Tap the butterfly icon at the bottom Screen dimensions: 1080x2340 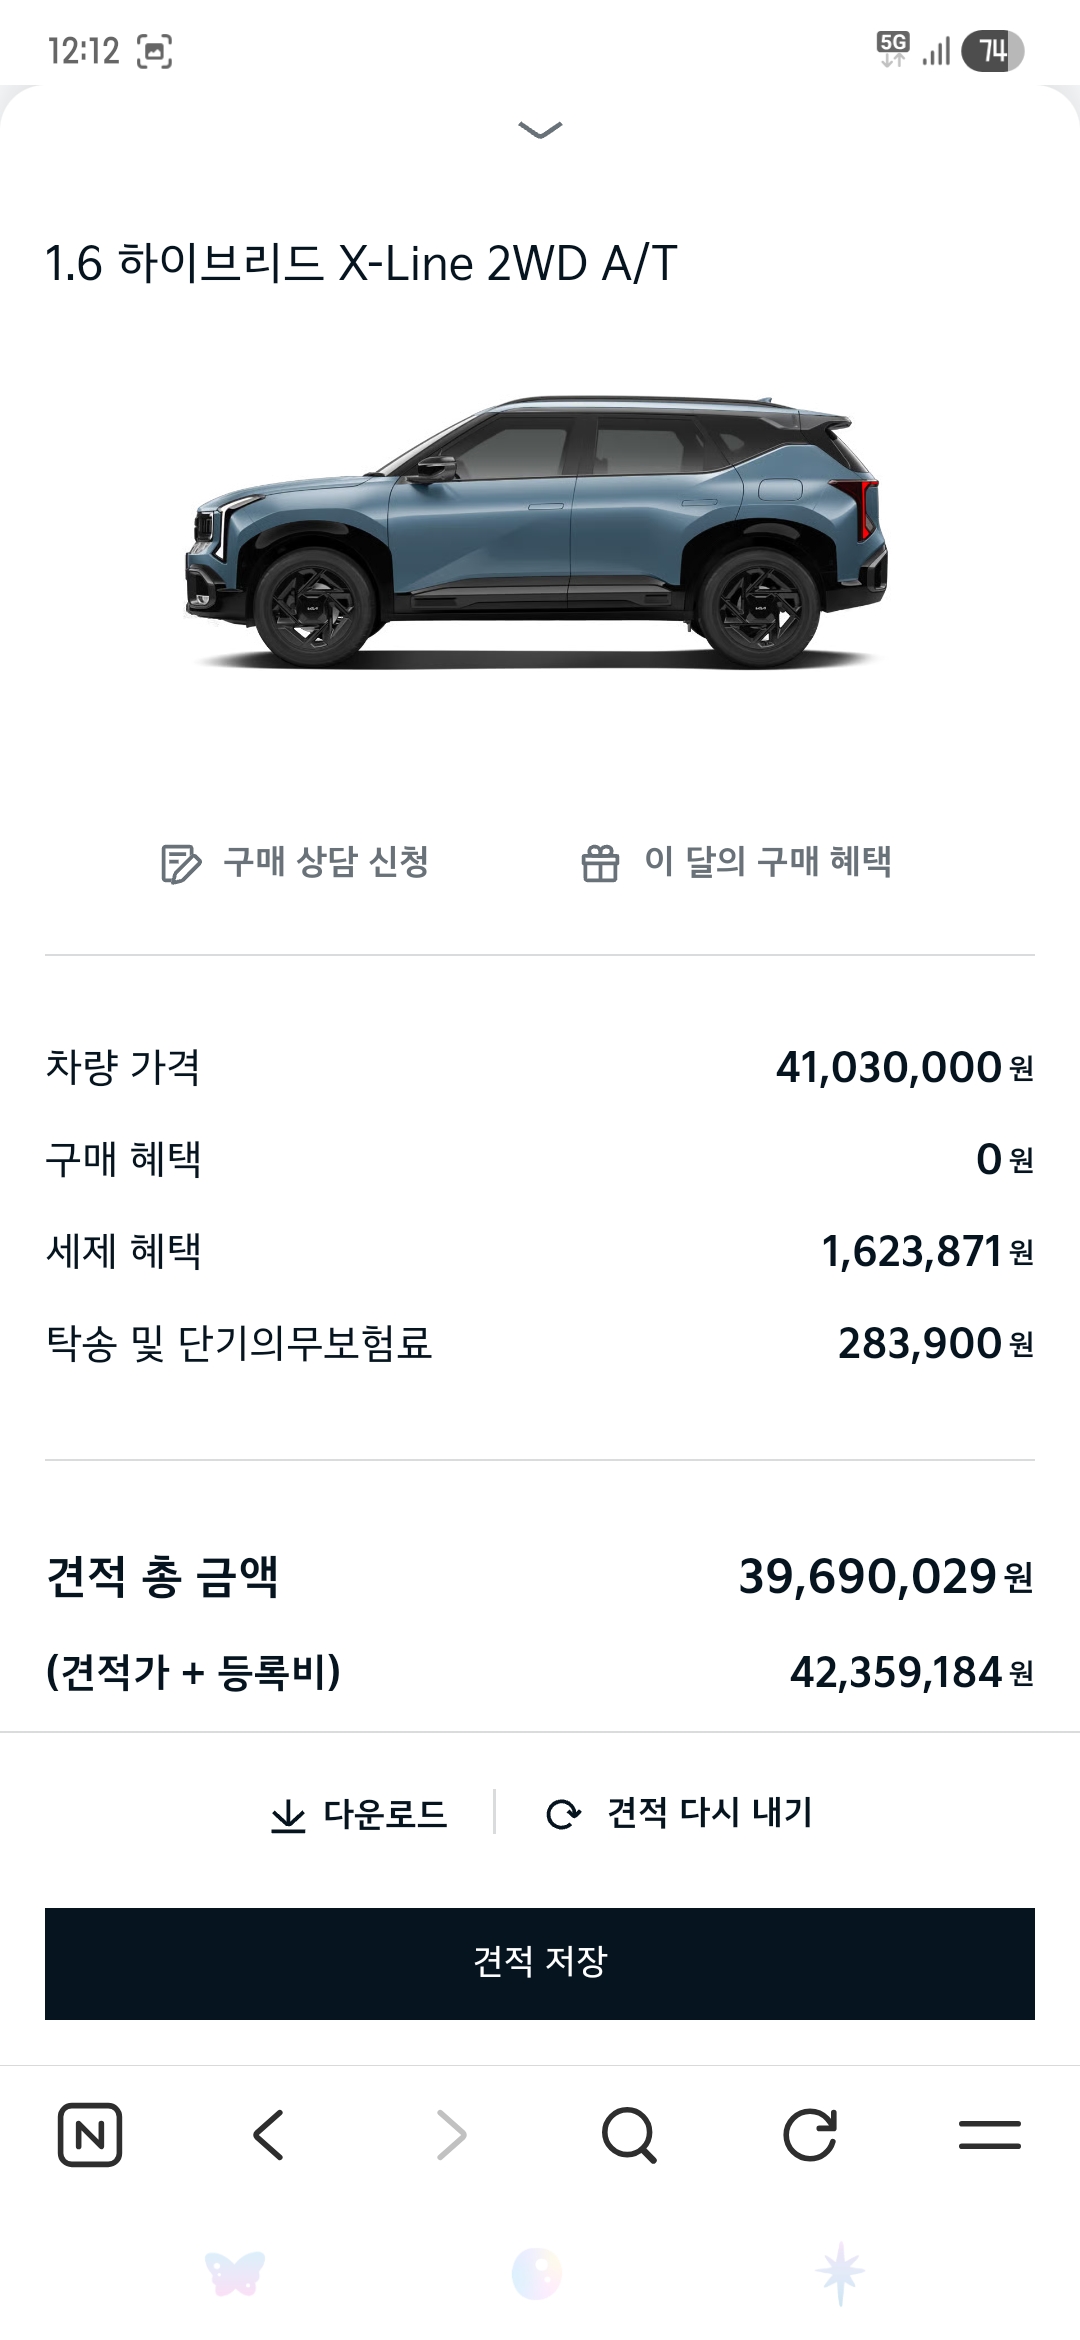[235, 2273]
